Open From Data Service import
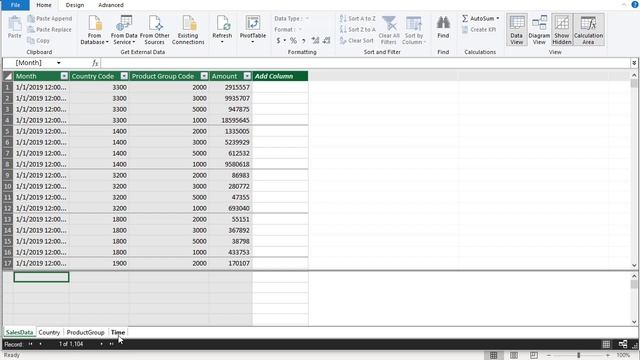Image resolution: width=640 pixels, height=360 pixels. [x=124, y=30]
